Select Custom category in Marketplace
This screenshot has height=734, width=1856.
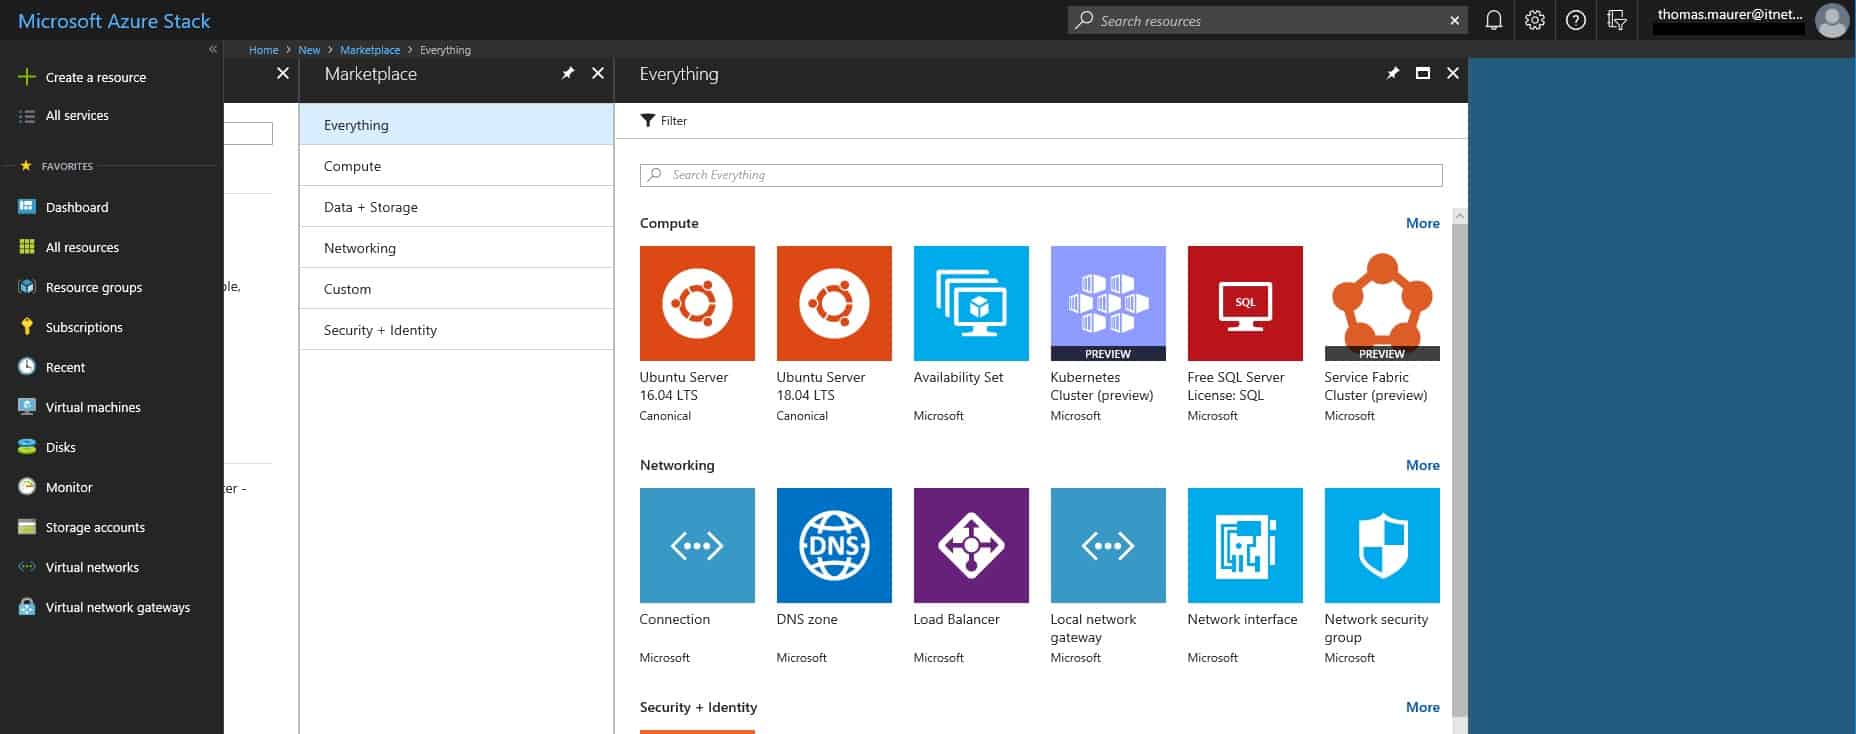[456, 289]
